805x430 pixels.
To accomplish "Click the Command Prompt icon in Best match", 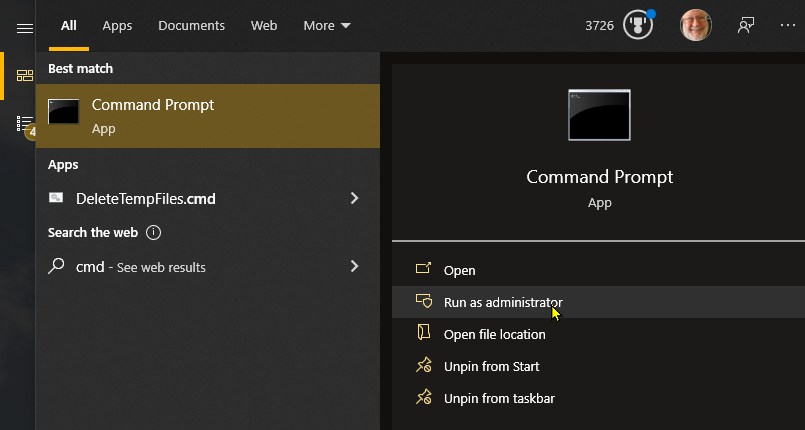I will [64, 112].
